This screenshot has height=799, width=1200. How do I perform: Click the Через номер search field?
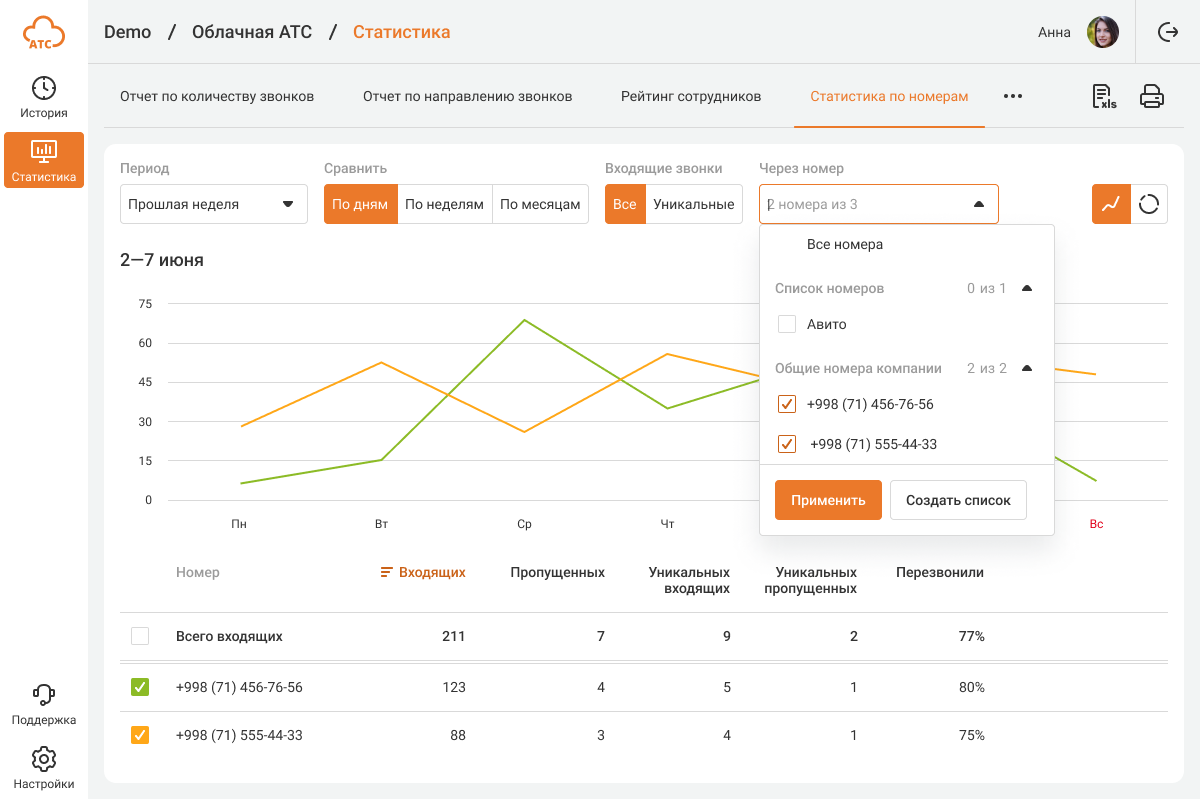[x=865, y=204]
